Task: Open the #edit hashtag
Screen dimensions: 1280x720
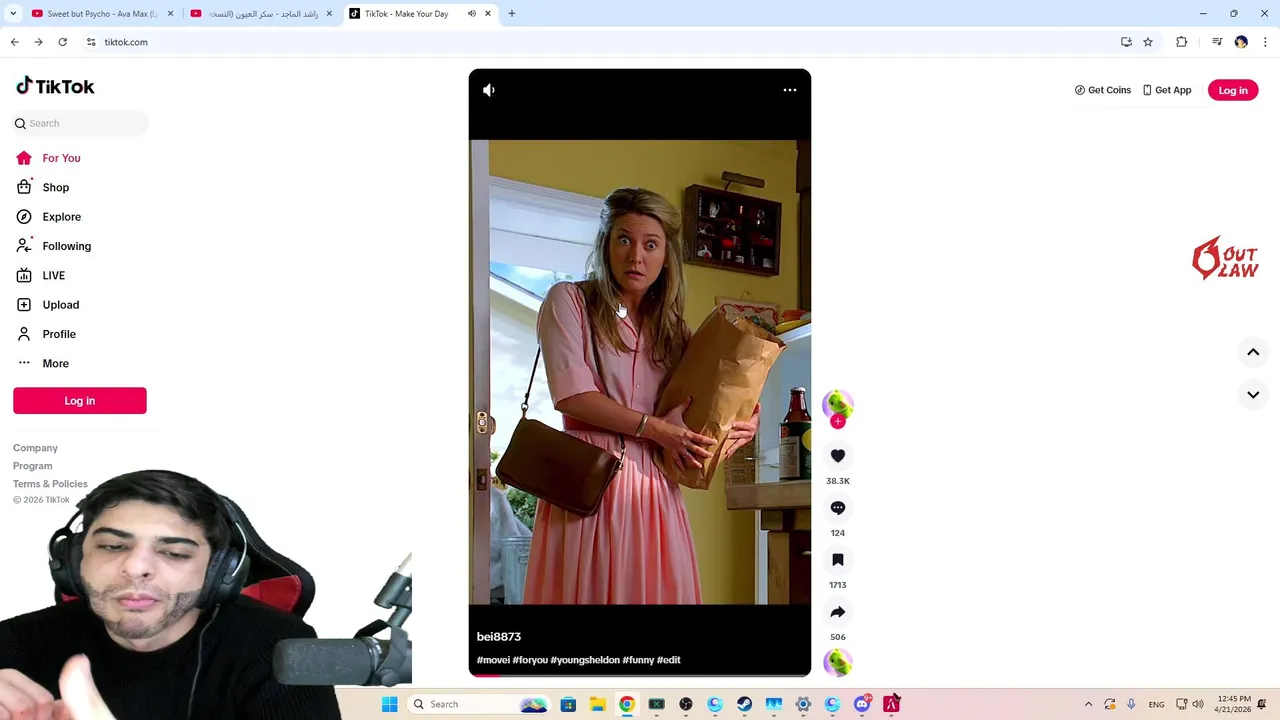Action: tap(669, 660)
